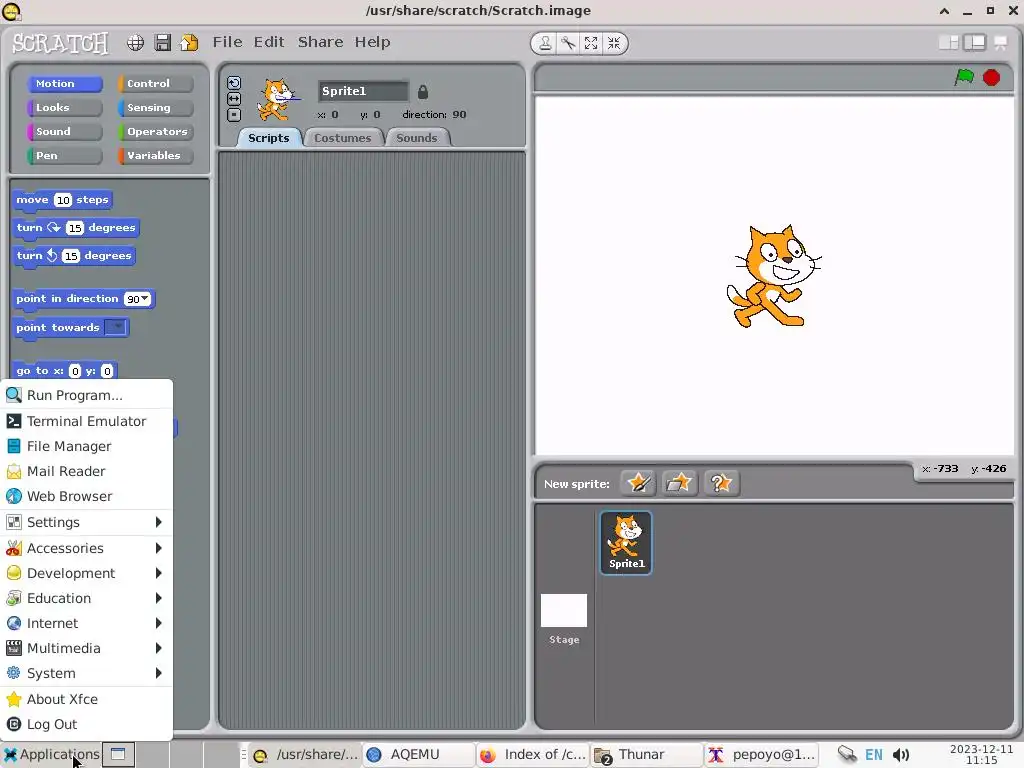Select the Sprite1 thumbnail in sprite list

626,543
